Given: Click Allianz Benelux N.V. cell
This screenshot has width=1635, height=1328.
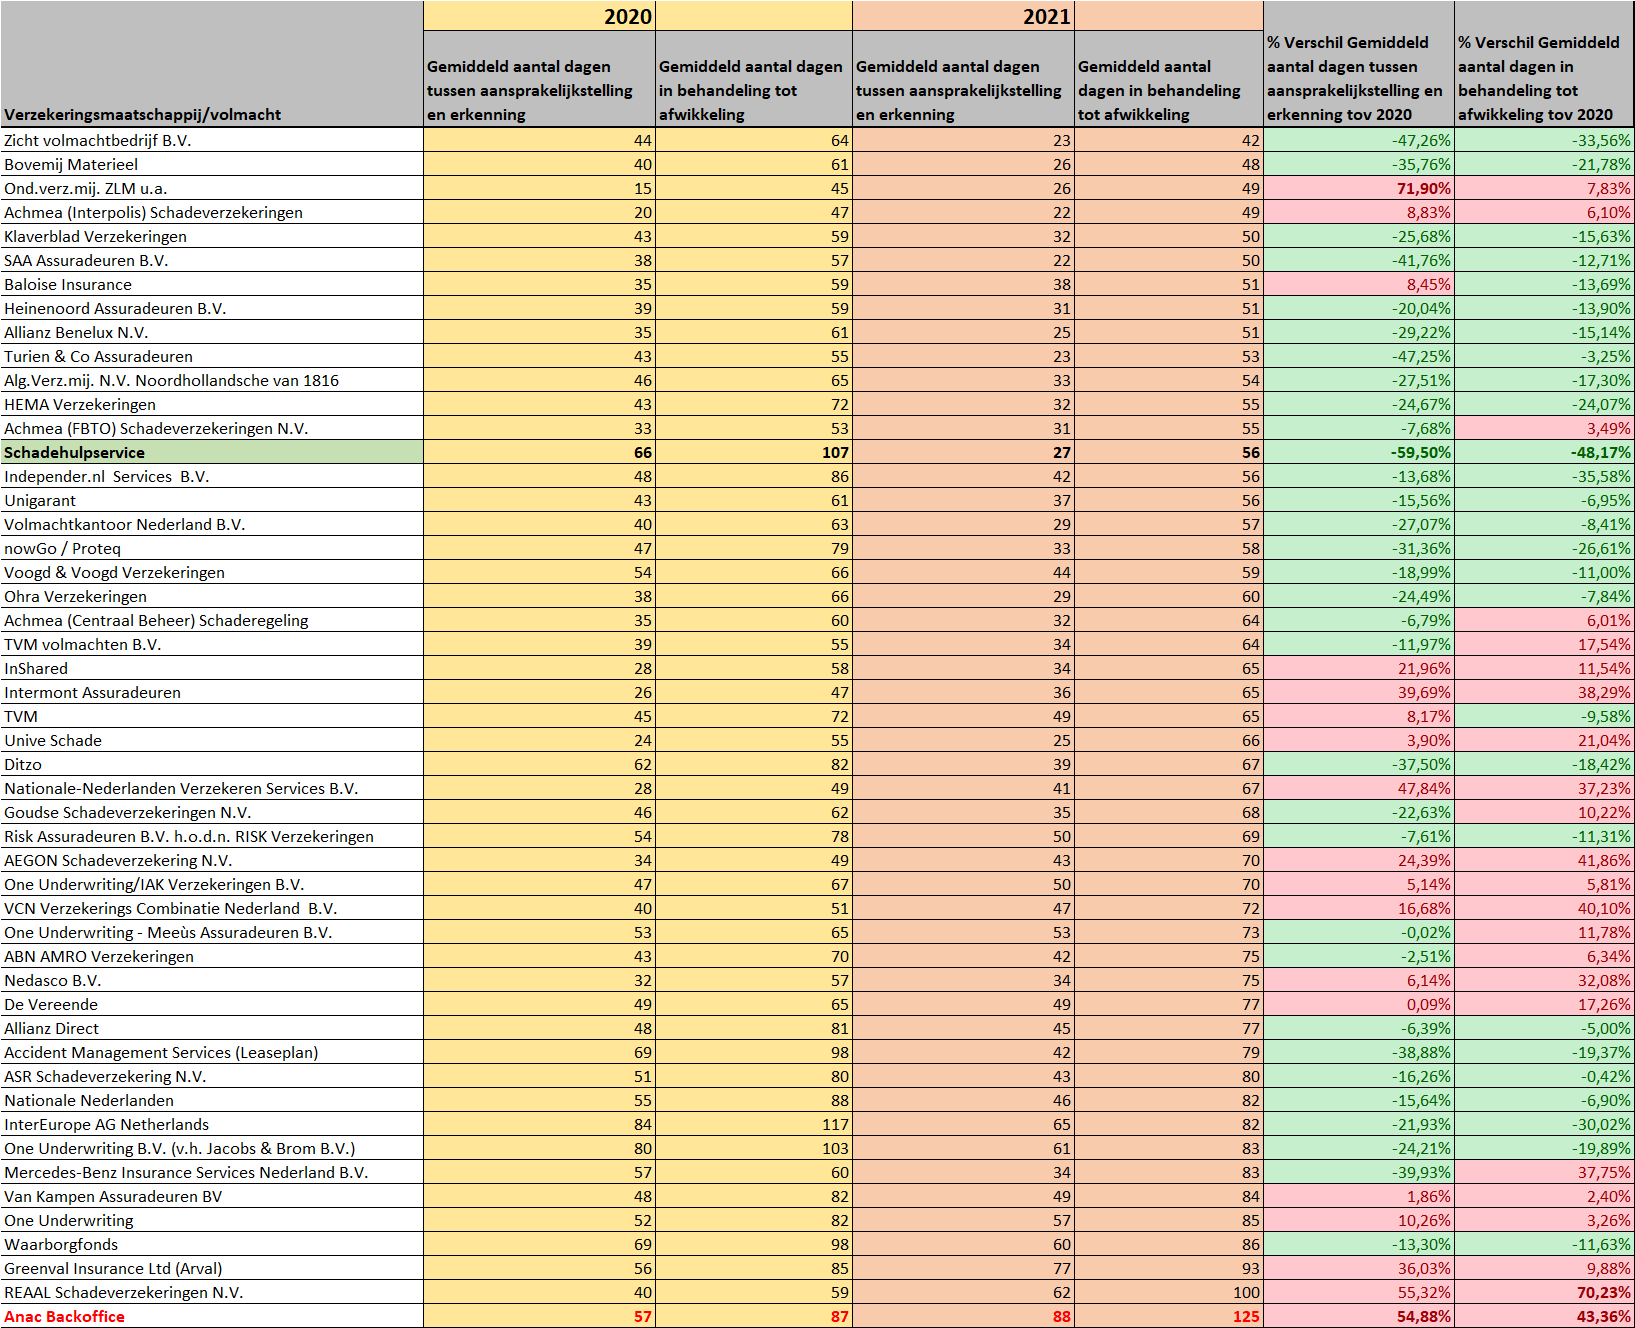Looking at the screenshot, I should pos(212,332).
